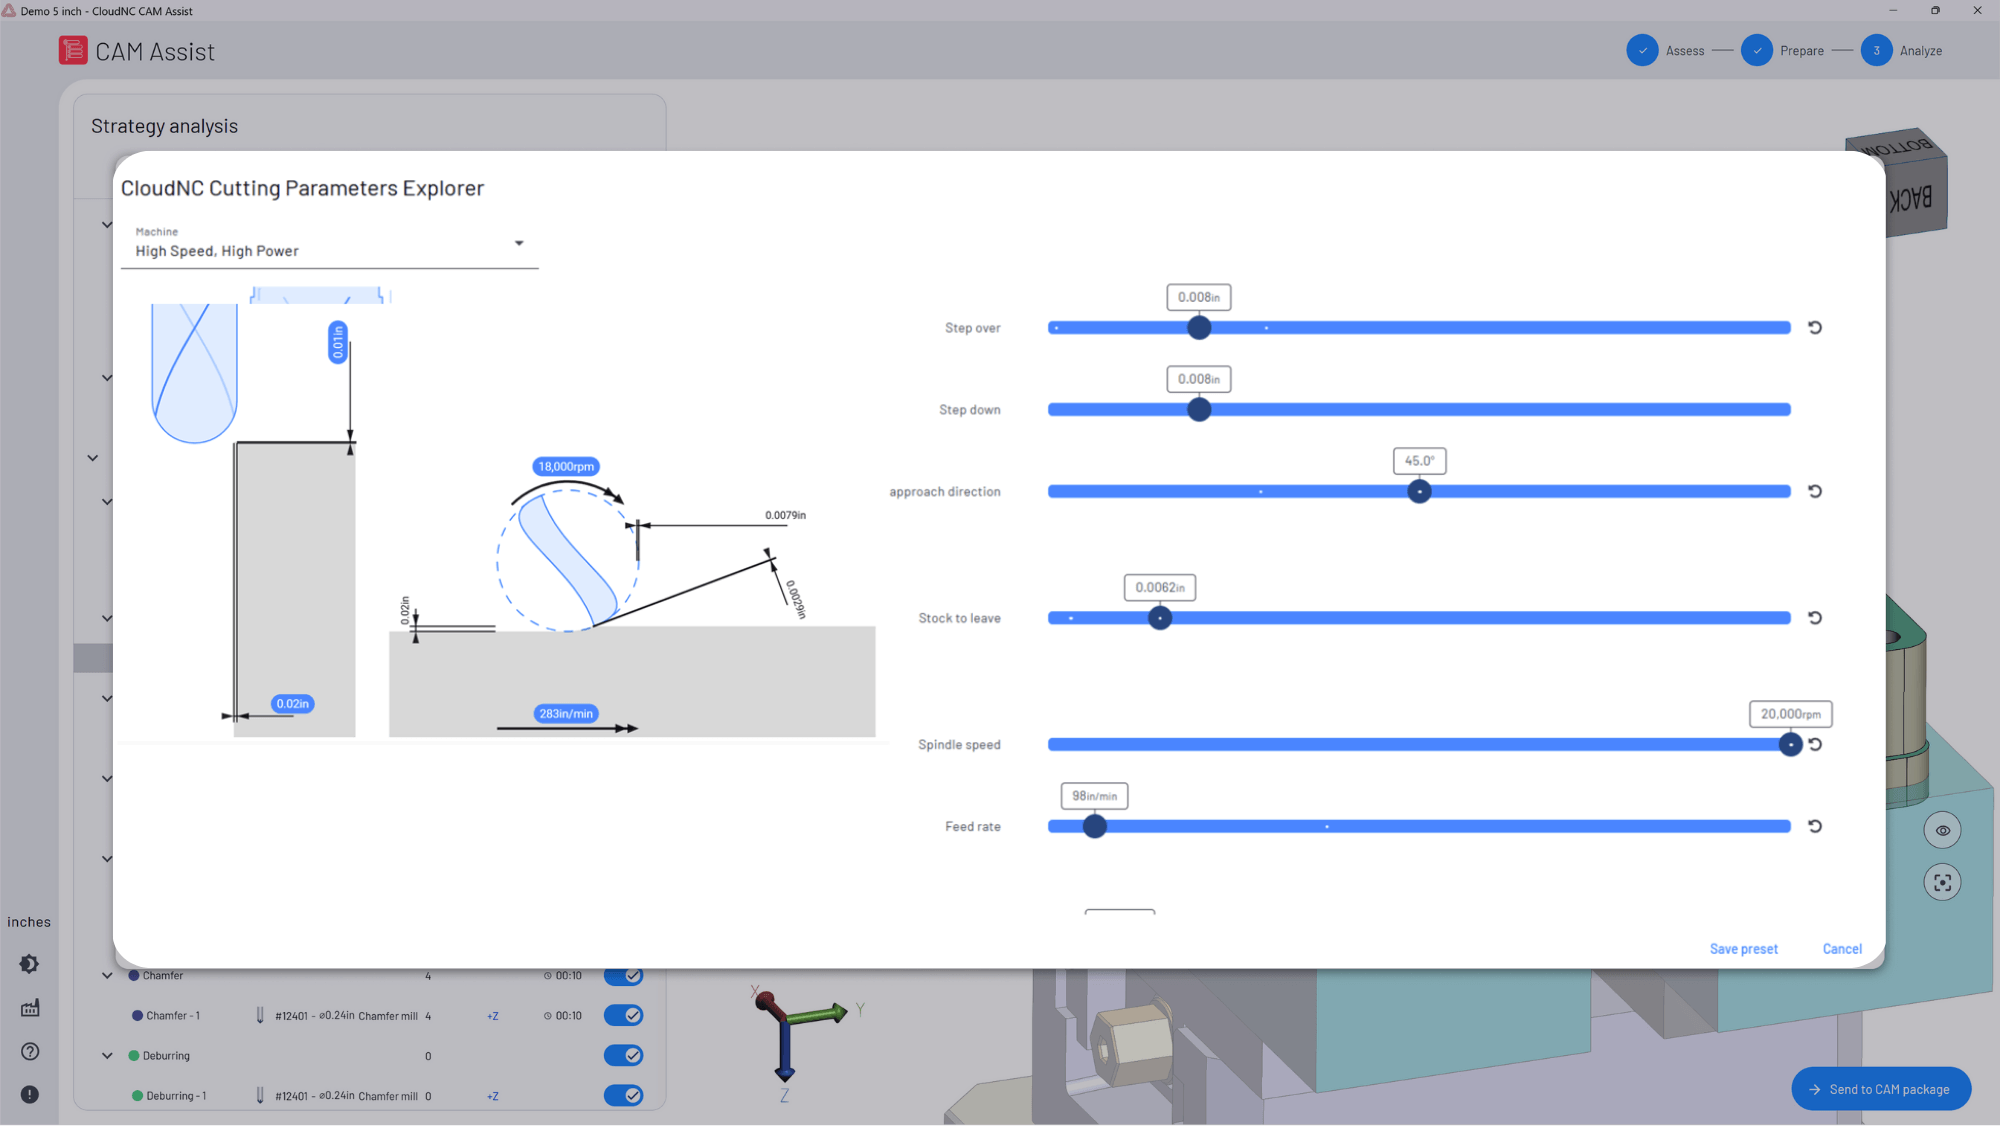The image size is (2000, 1126).
Task: Click the +Z axis label for Chamfer - 1
Action: 492,1015
